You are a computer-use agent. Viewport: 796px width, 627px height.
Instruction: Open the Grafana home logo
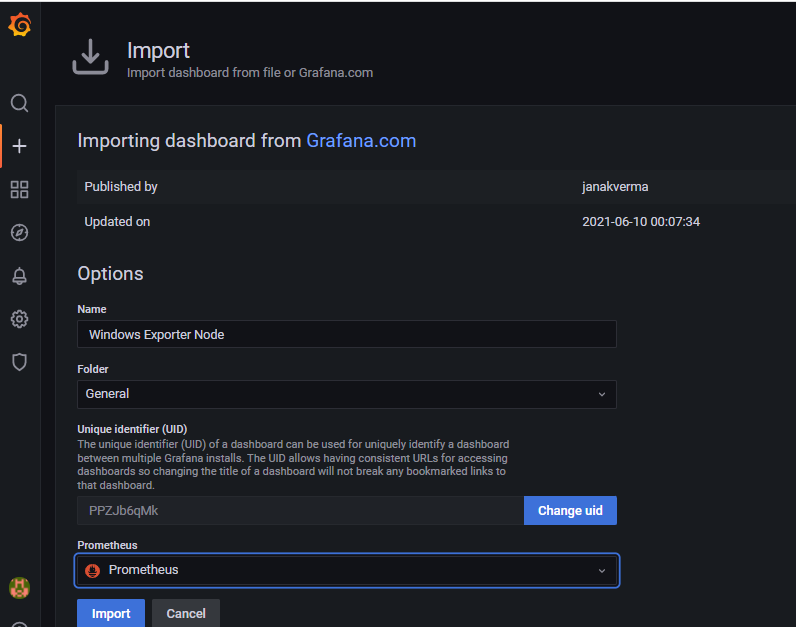click(20, 25)
